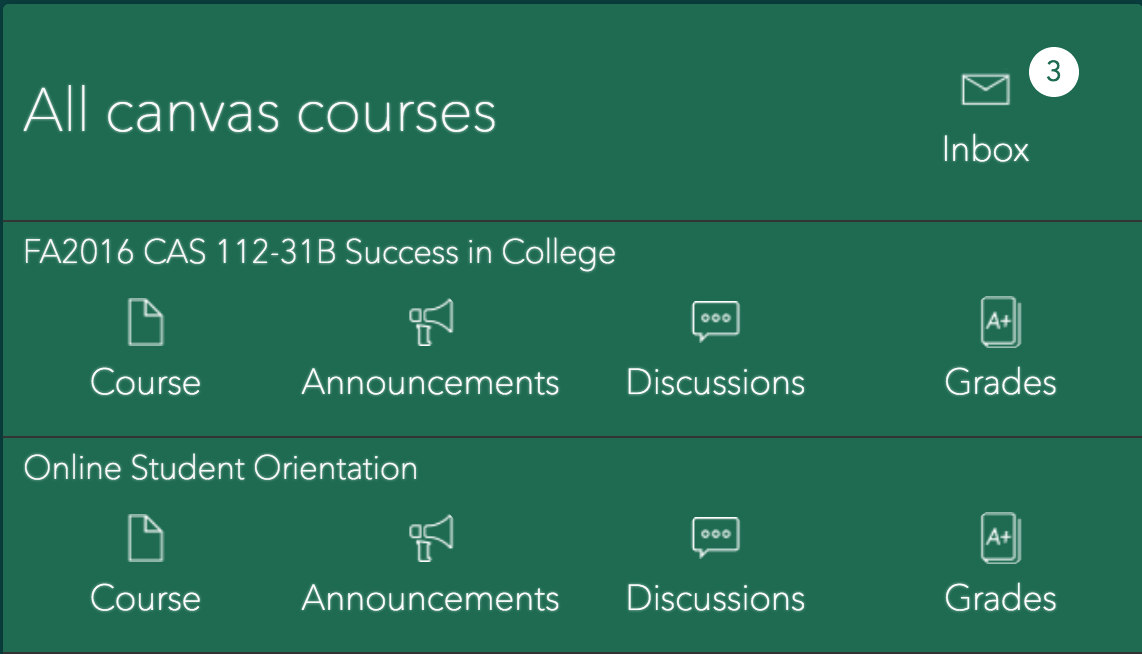Open Discussions speech bubble for Success in College
Image resolution: width=1142 pixels, height=654 pixels.
[x=716, y=322]
